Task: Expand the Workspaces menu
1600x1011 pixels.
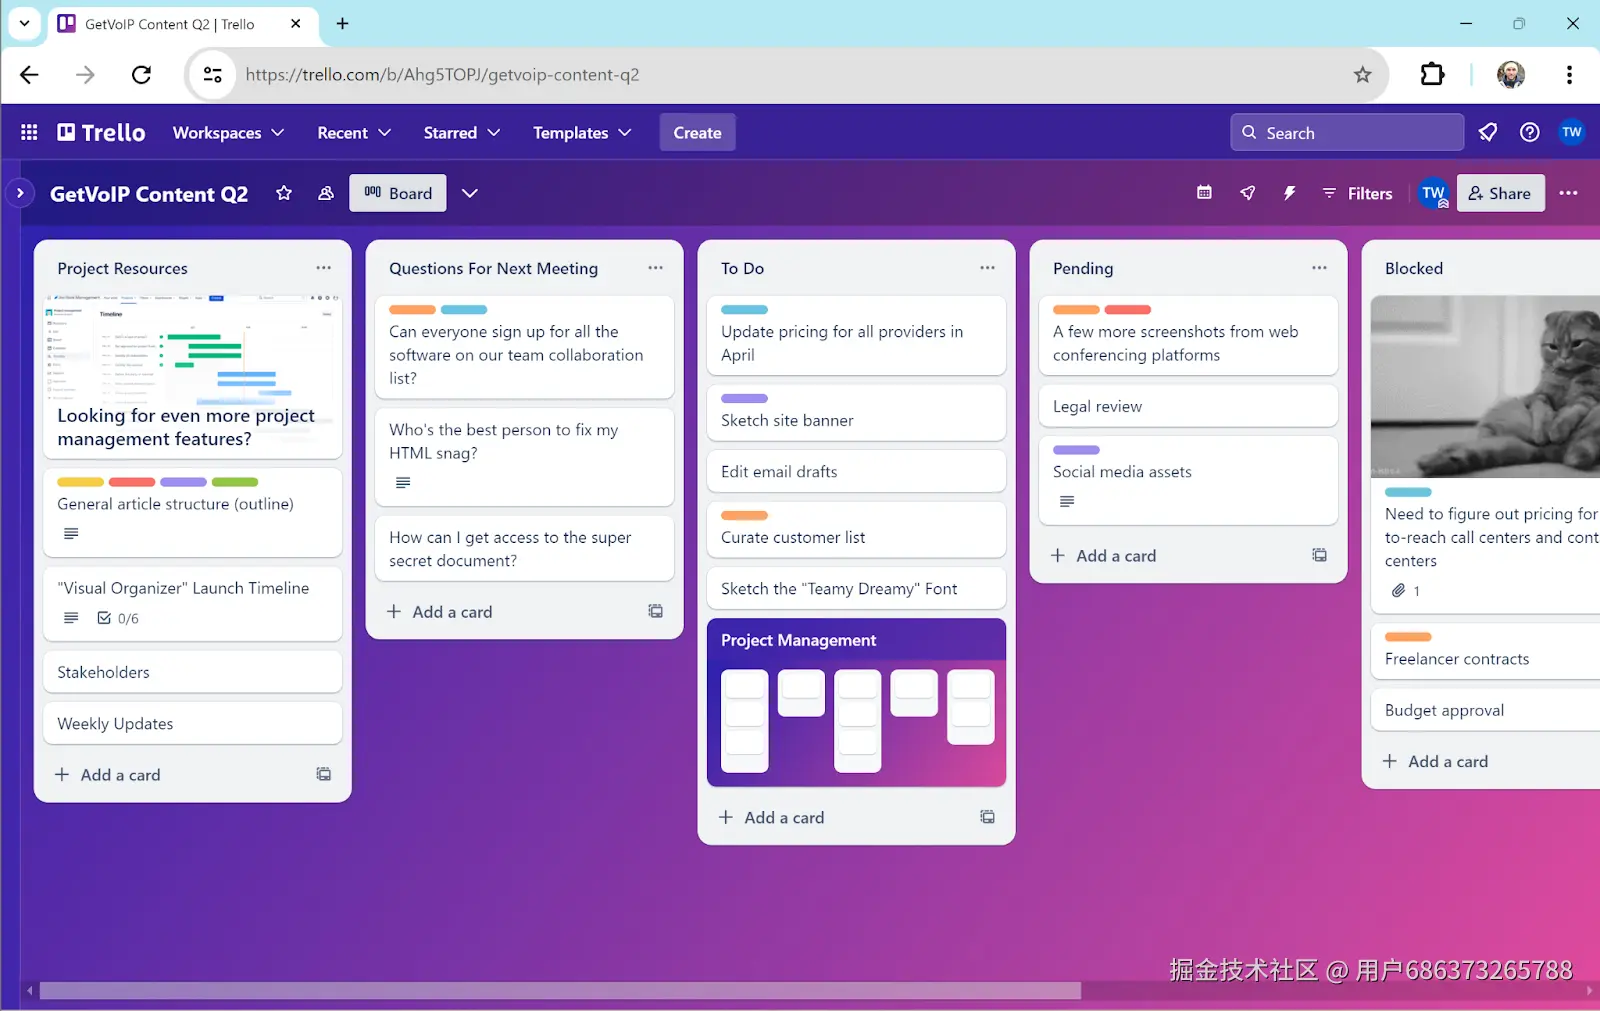Action: click(228, 132)
